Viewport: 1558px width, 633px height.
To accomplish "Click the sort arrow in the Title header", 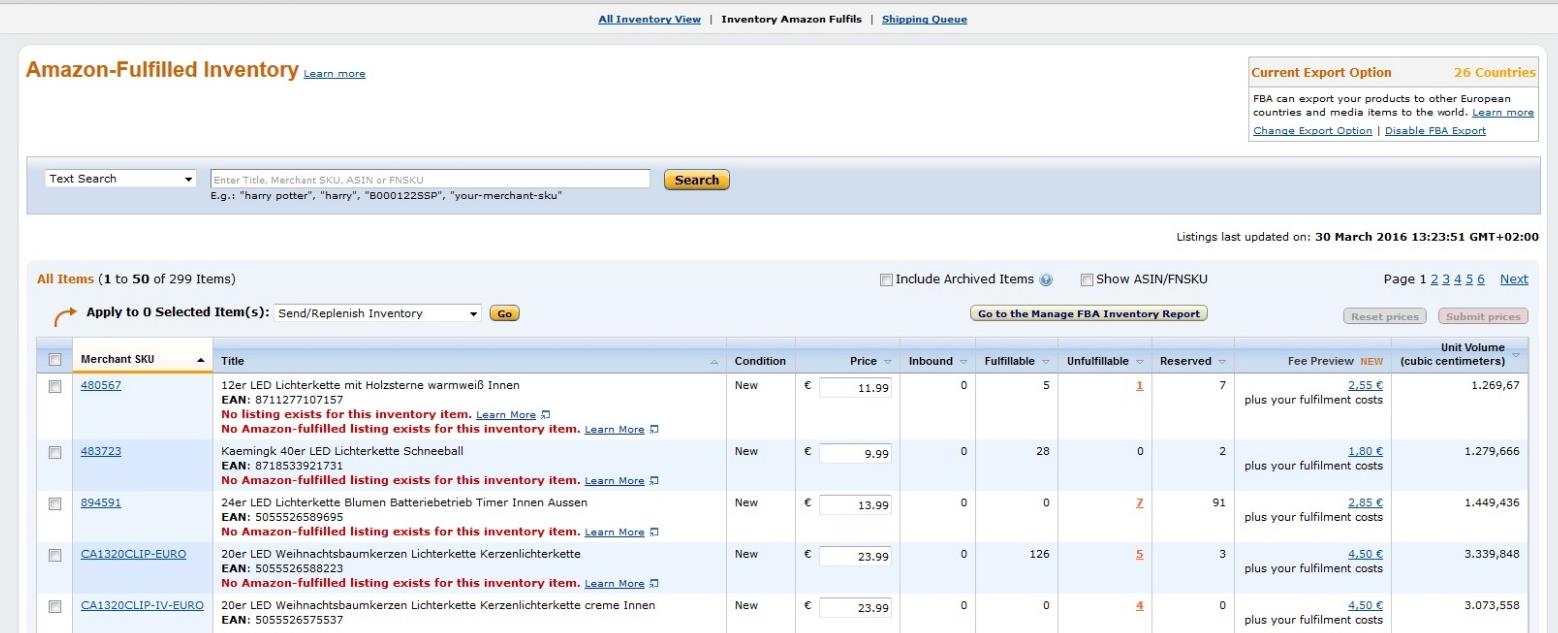I will [714, 361].
